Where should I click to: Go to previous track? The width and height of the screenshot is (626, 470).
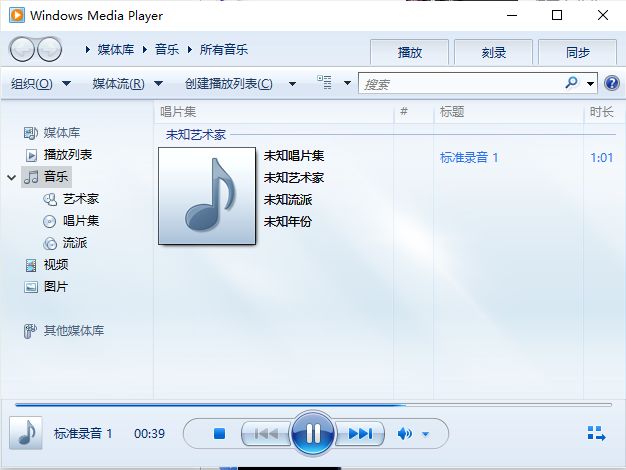pyautogui.click(x=266, y=433)
